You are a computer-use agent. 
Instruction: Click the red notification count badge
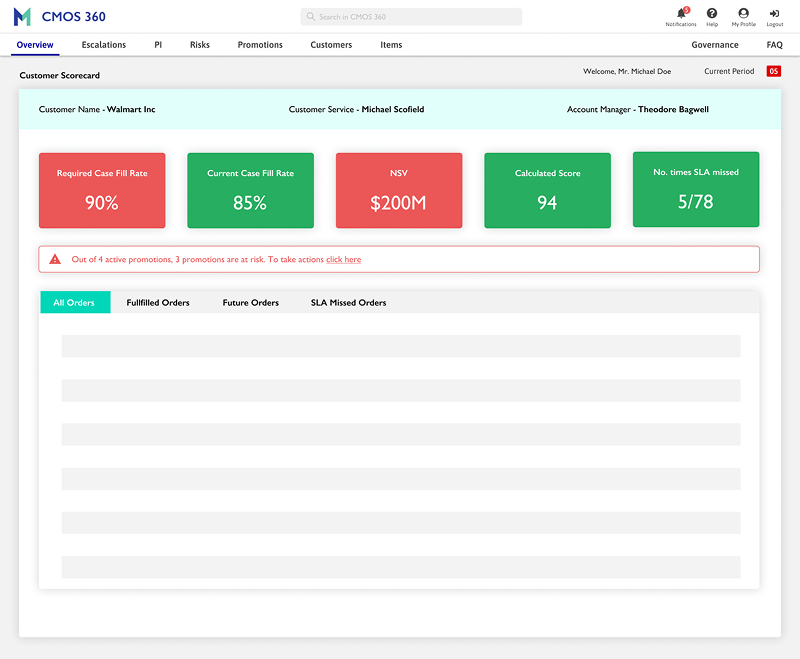tap(687, 10)
